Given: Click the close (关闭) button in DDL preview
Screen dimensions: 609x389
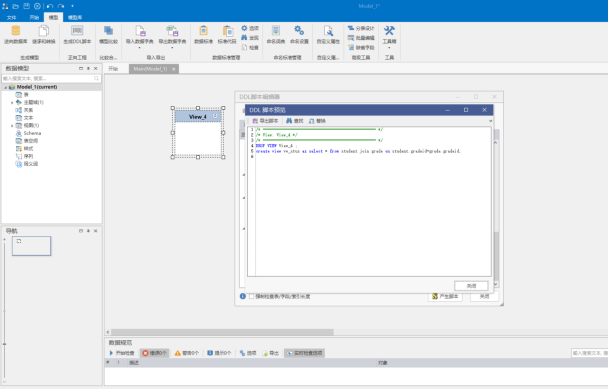Looking at the screenshot, I should point(471,286).
